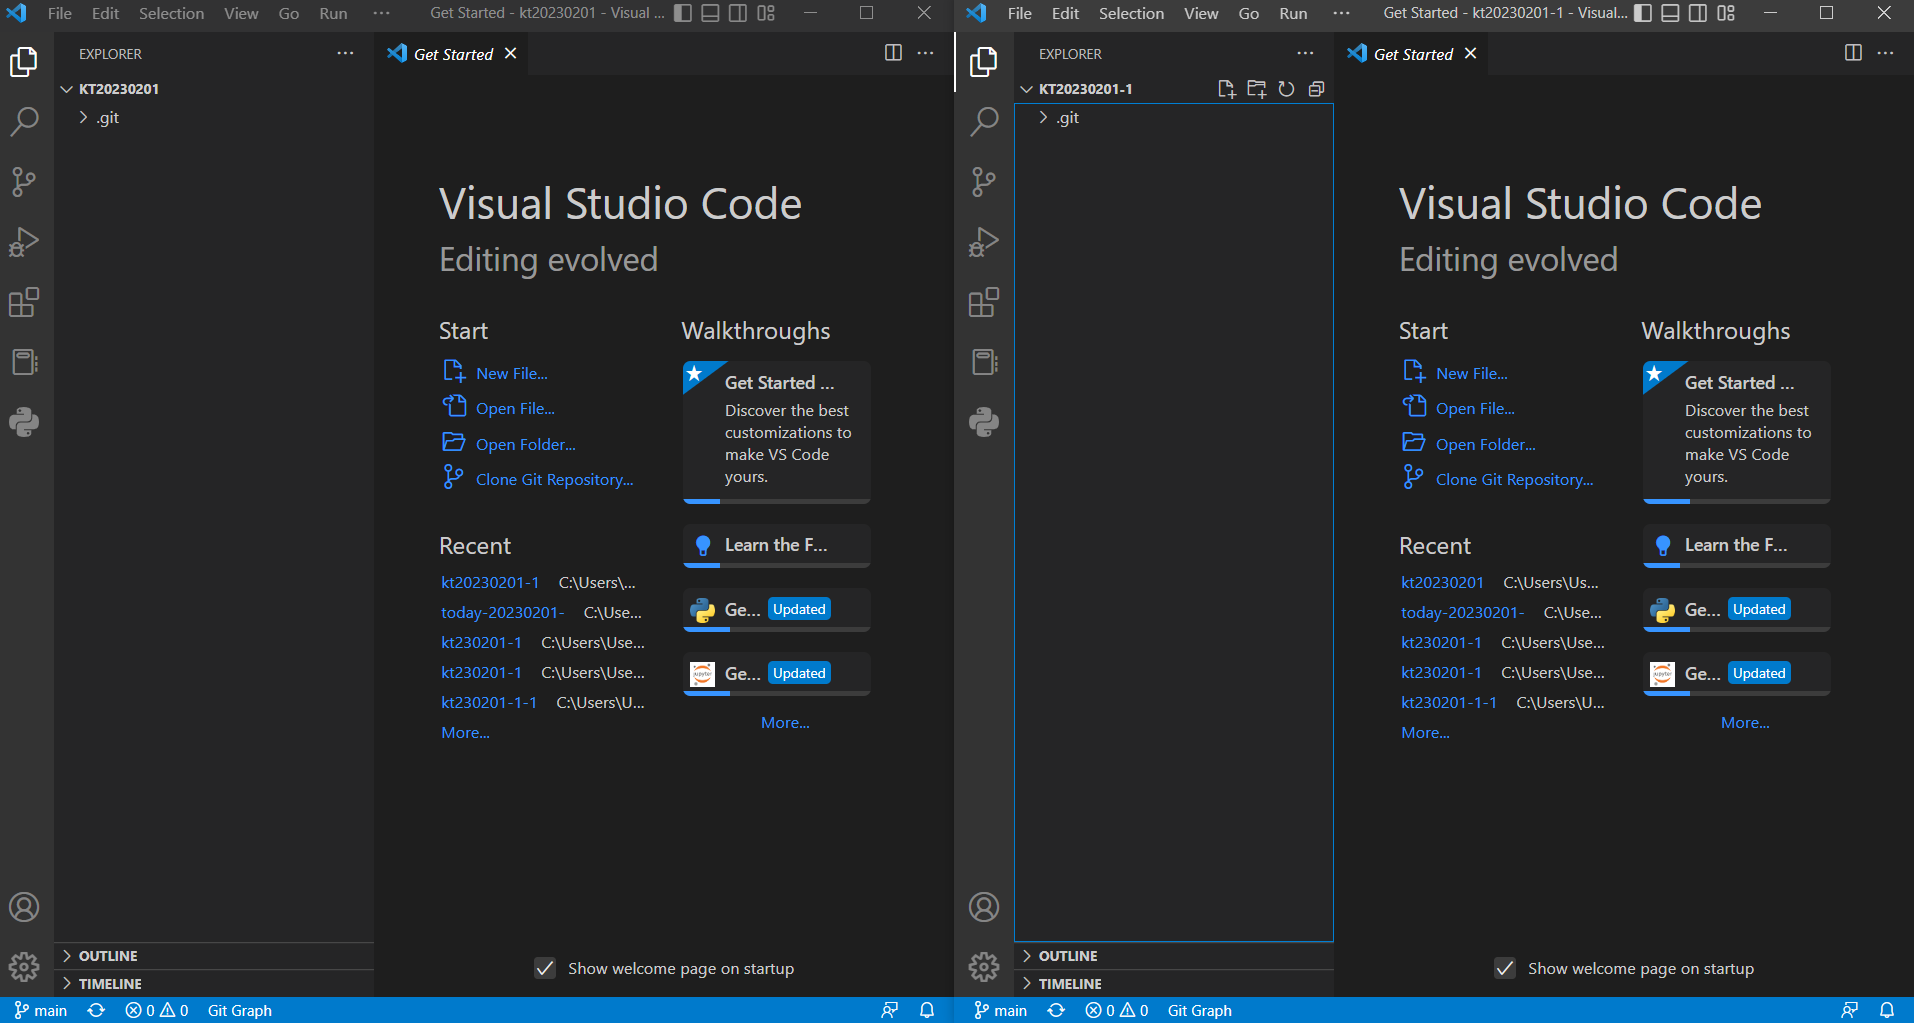
Task: Toggle primary side bar in left window title bar
Action: [x=683, y=13]
